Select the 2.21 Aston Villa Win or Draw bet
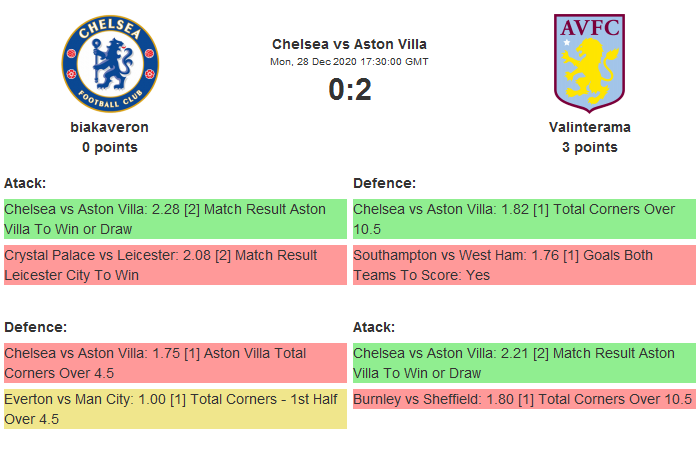700x460 pixels. click(523, 363)
